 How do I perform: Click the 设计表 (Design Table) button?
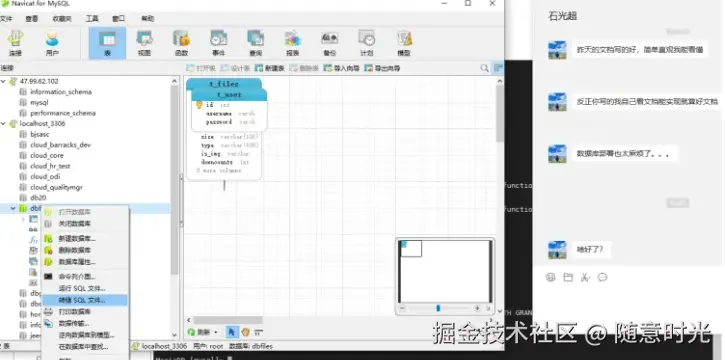(235, 68)
